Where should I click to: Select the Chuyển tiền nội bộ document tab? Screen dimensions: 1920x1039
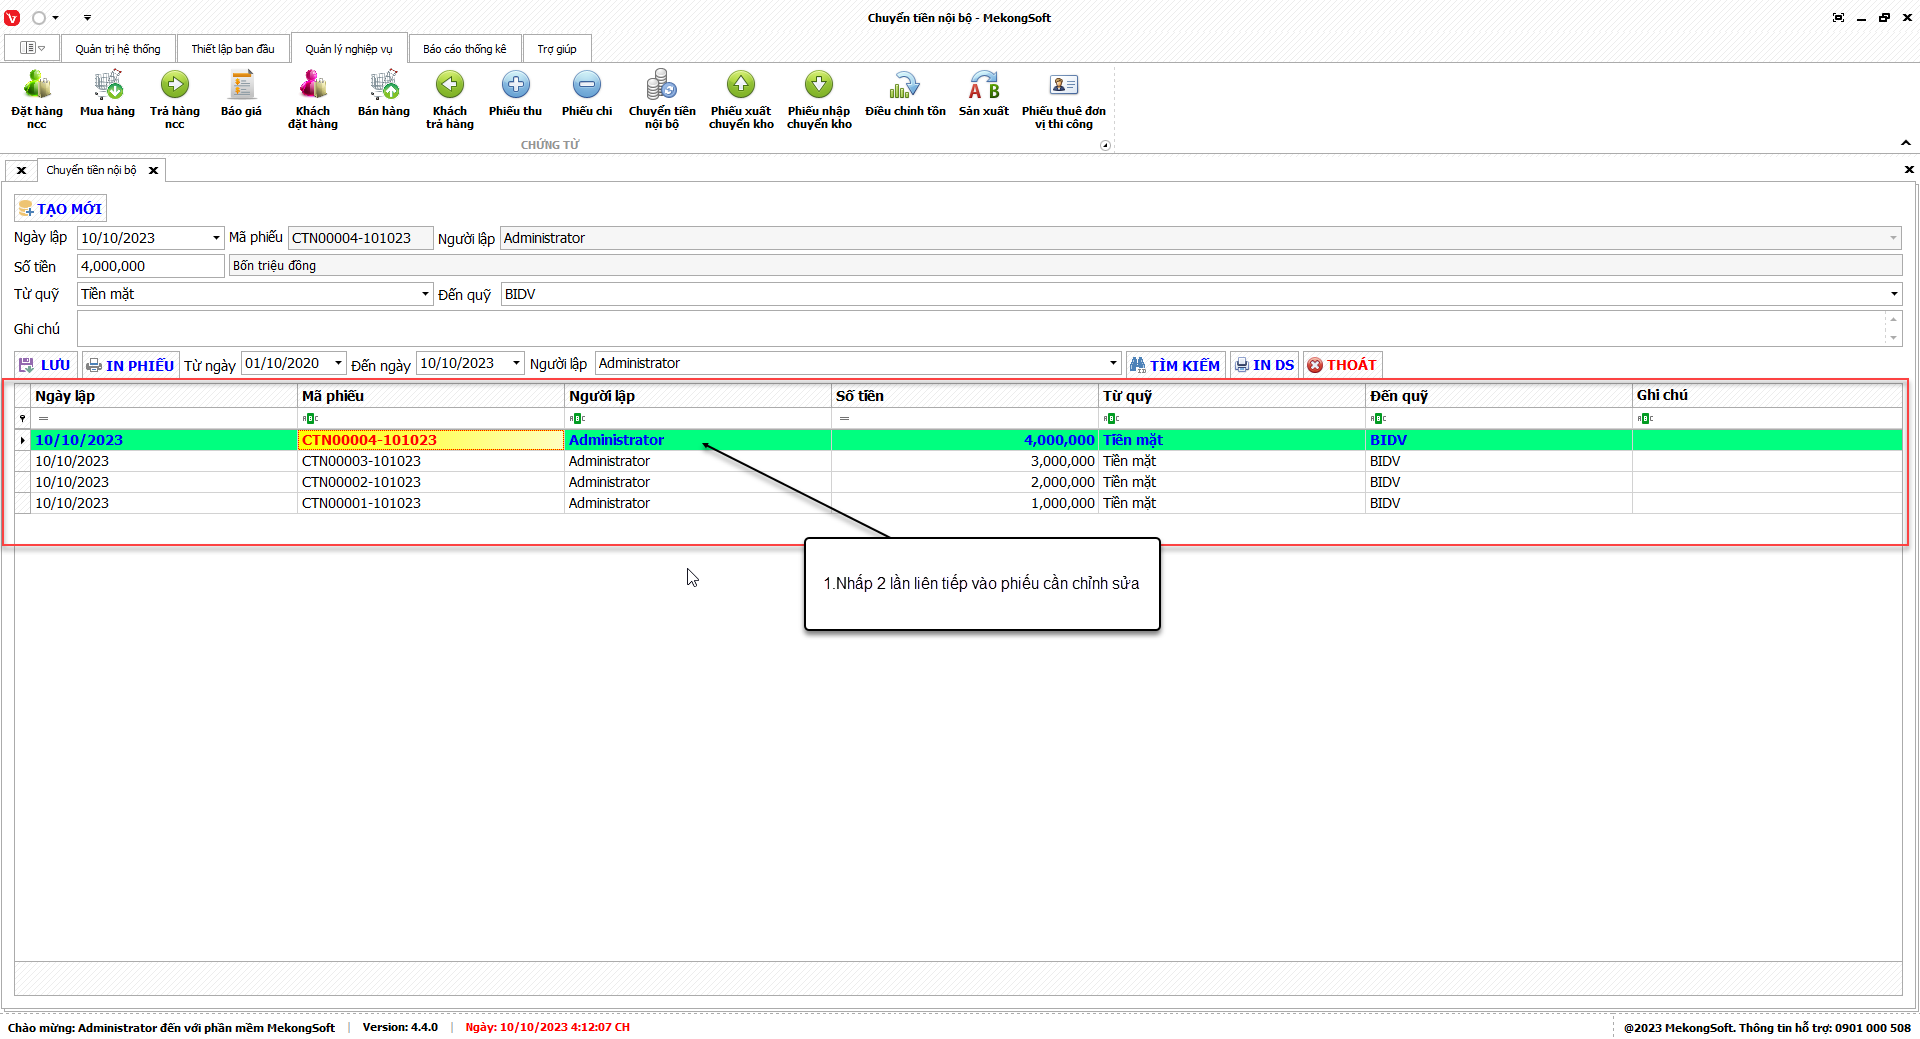point(91,171)
